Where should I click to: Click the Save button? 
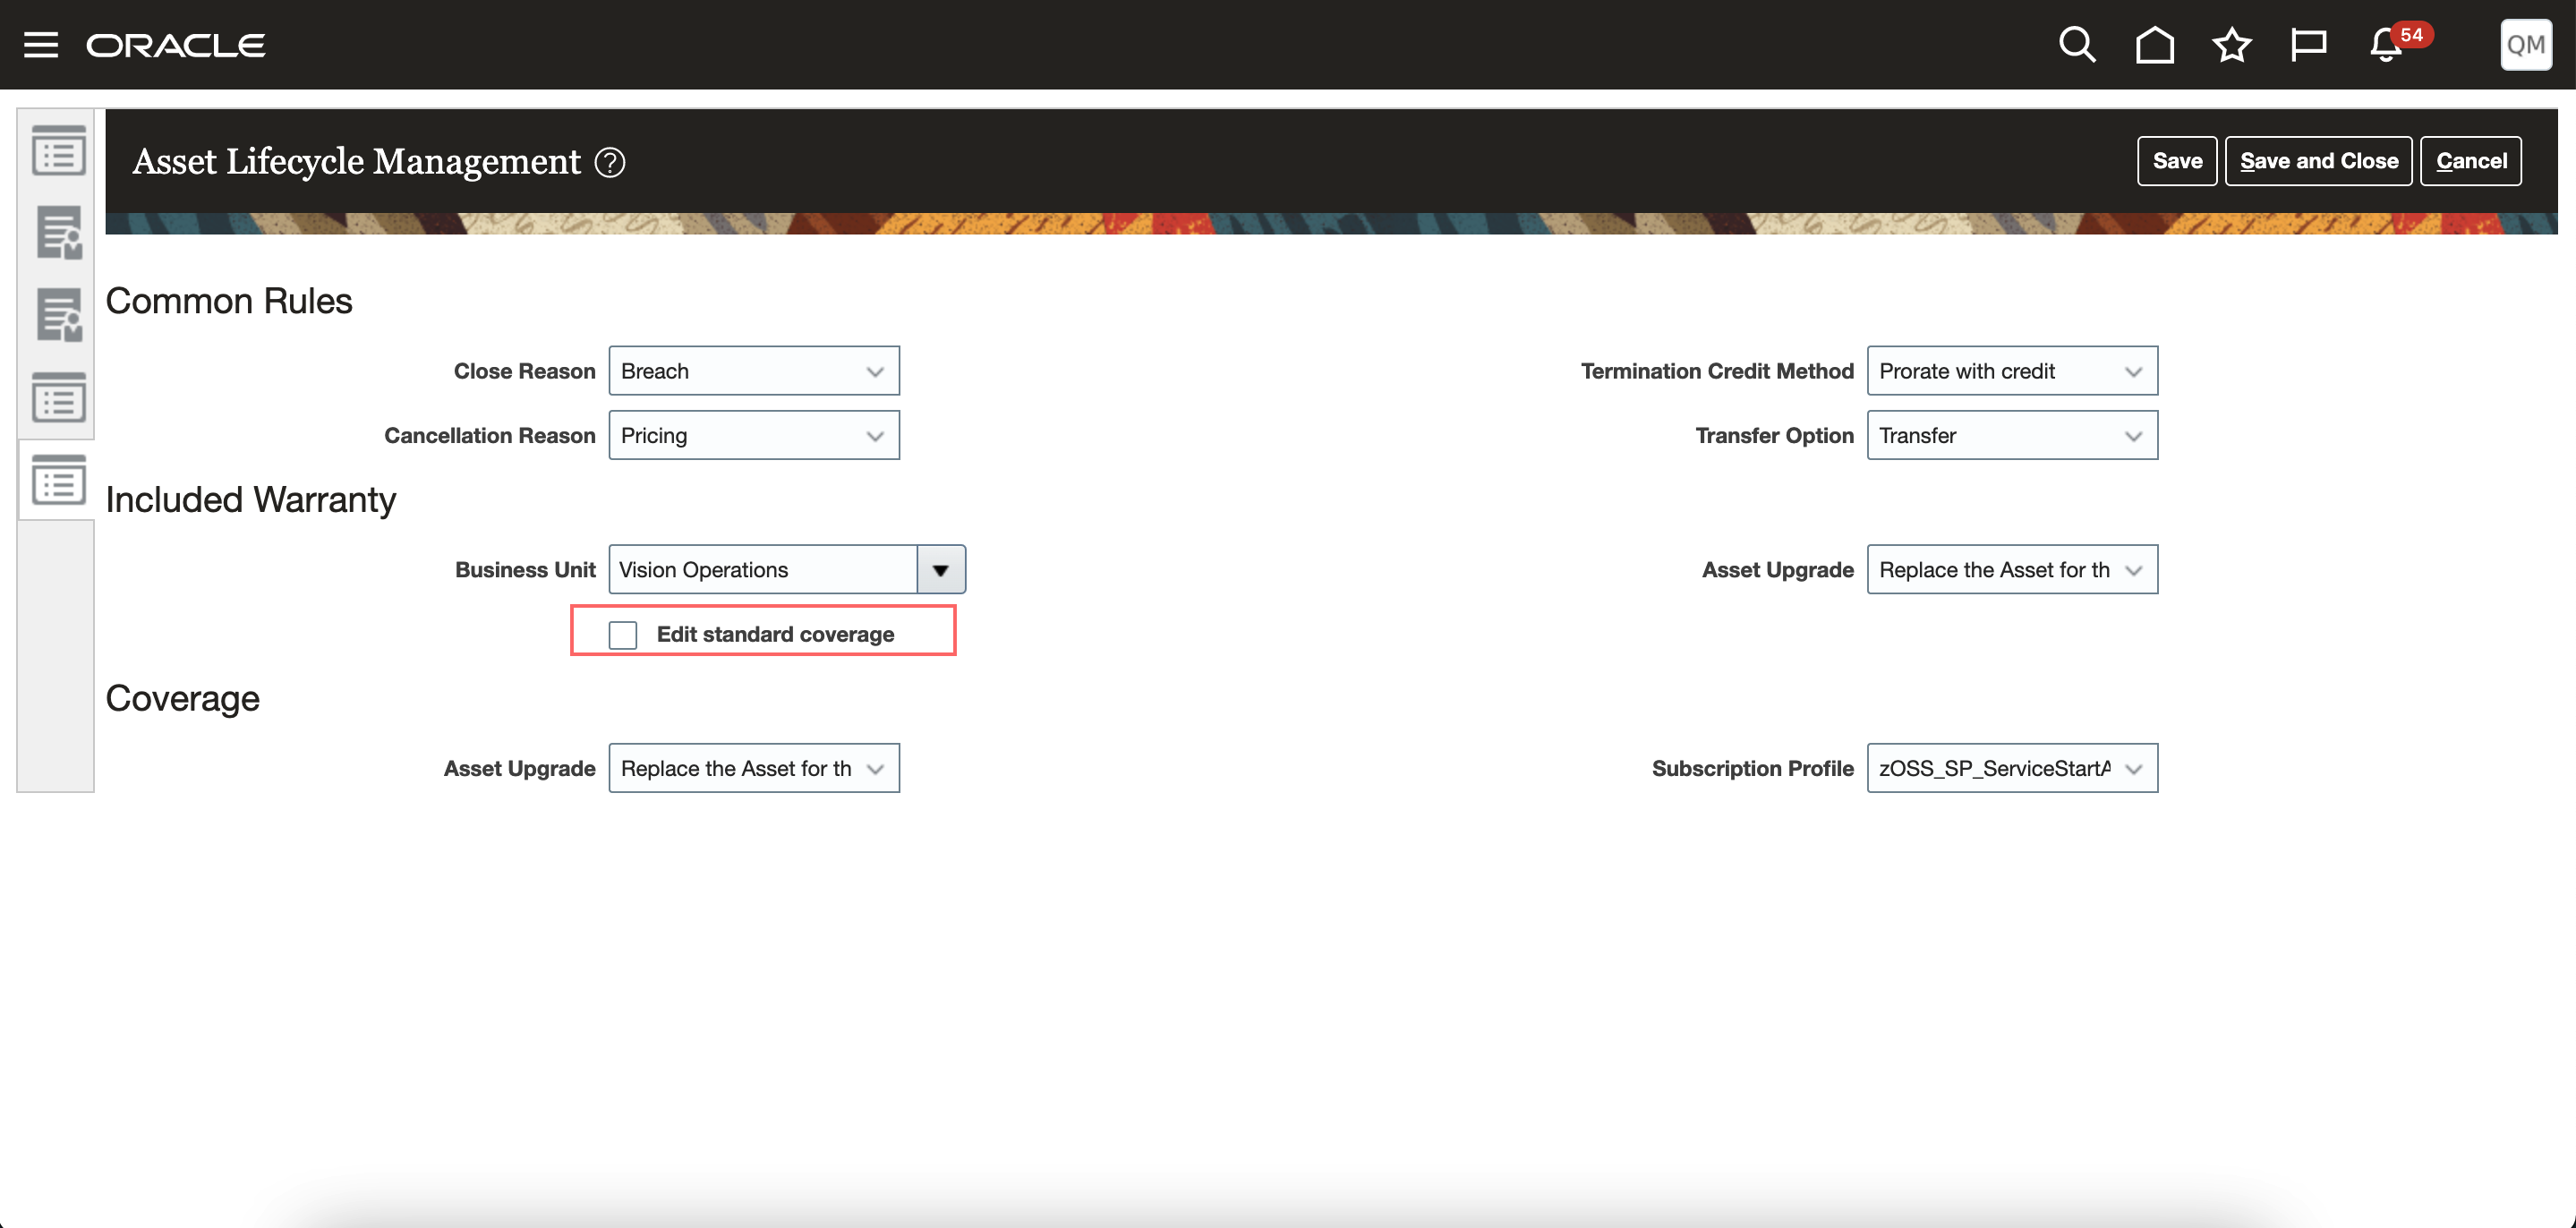pos(2176,161)
